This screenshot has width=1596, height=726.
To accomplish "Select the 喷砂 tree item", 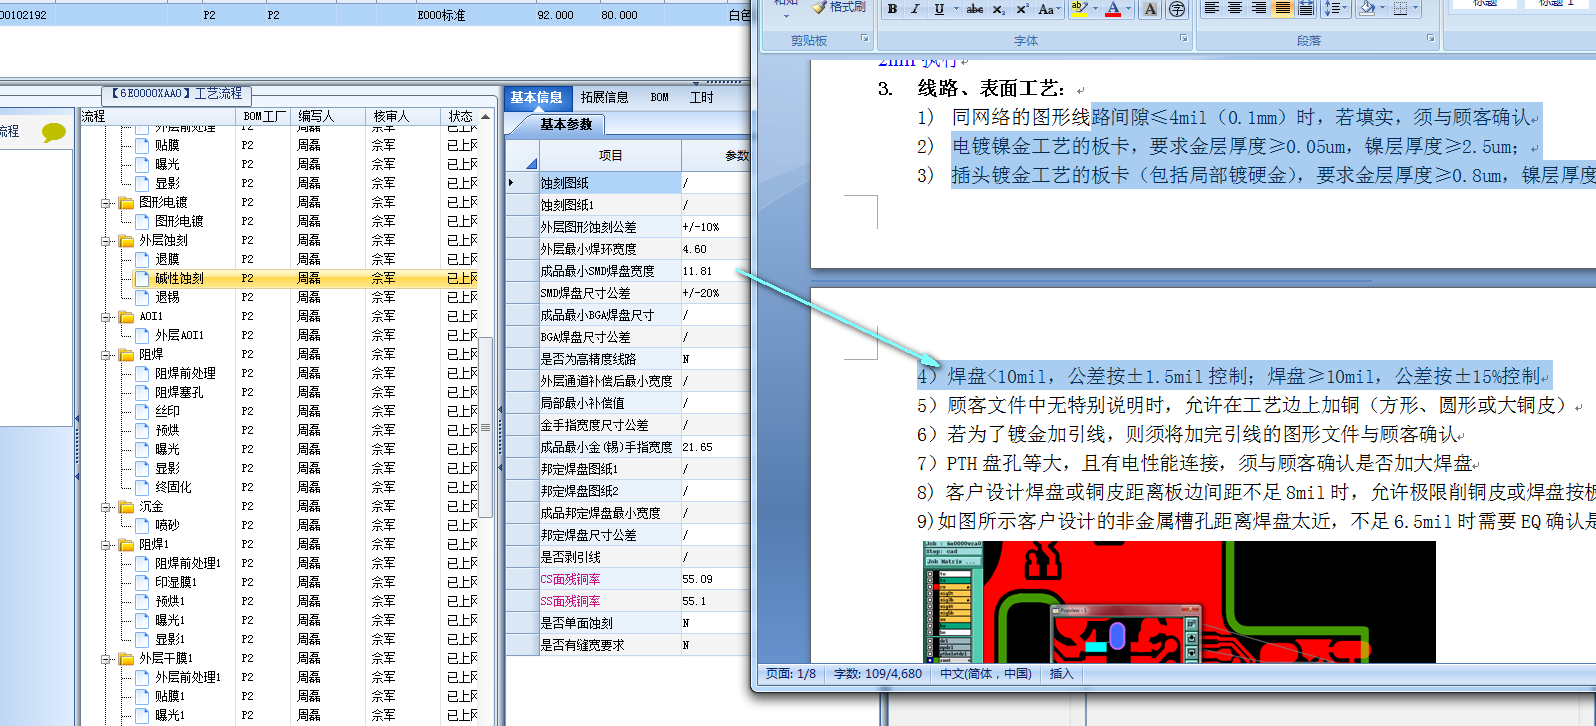I will [x=167, y=525].
